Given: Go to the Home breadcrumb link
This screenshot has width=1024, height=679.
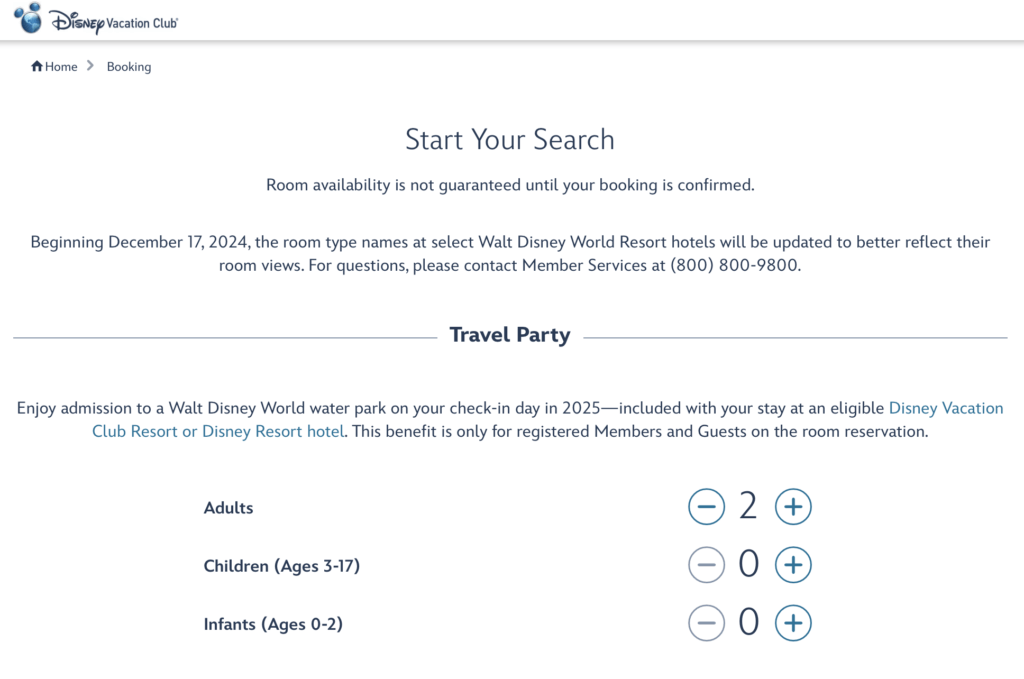Looking at the screenshot, I should click(60, 67).
